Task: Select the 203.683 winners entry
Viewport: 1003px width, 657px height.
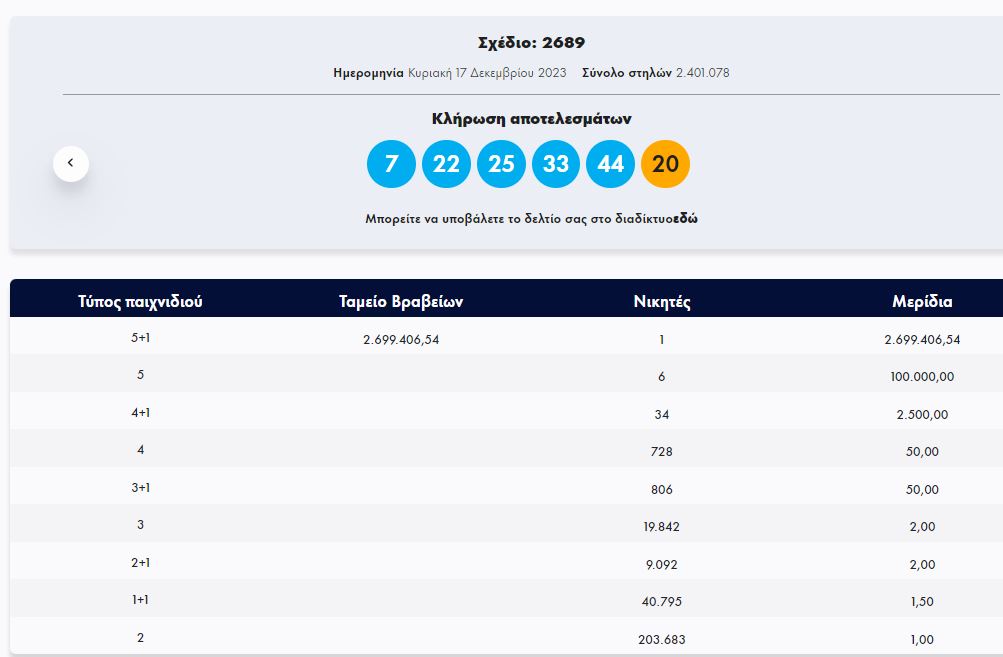Action: (x=662, y=639)
